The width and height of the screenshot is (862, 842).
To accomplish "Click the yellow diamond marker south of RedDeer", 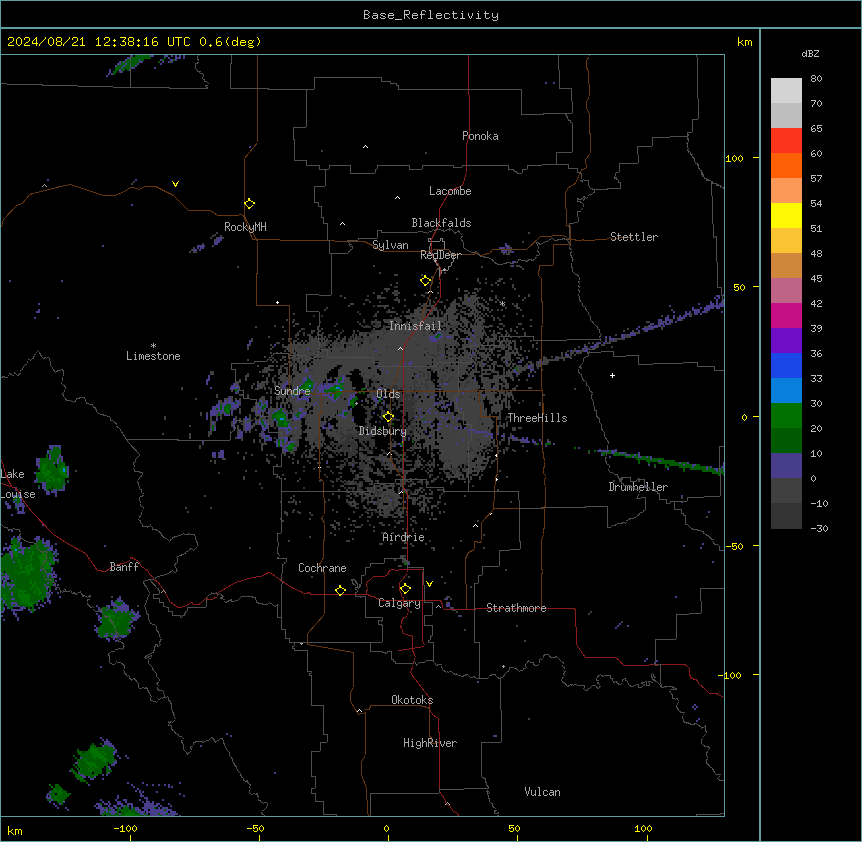I will [425, 281].
